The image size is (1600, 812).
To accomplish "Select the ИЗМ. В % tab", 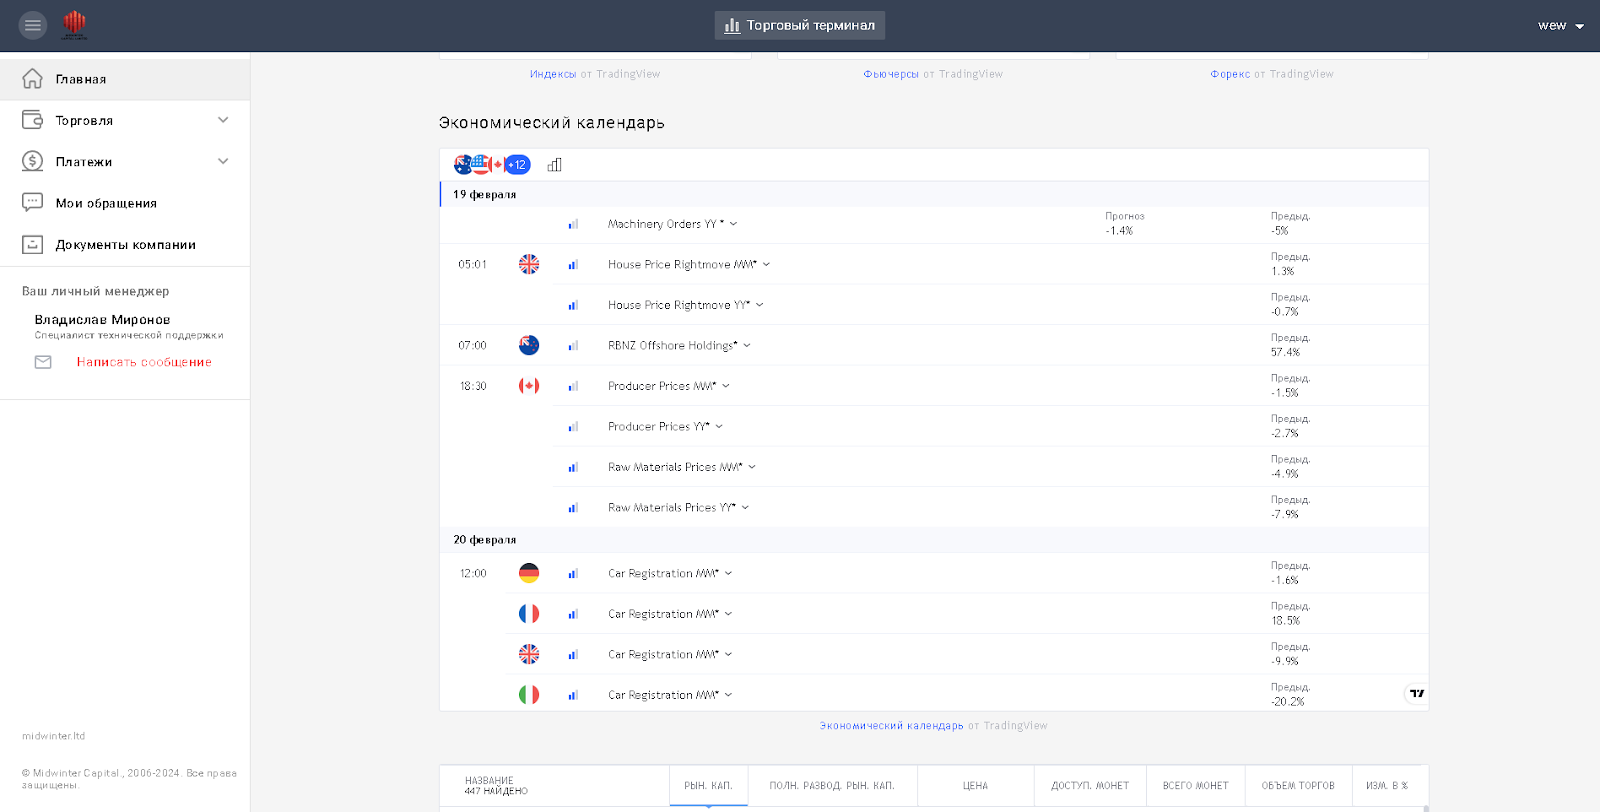I will coord(1387,786).
